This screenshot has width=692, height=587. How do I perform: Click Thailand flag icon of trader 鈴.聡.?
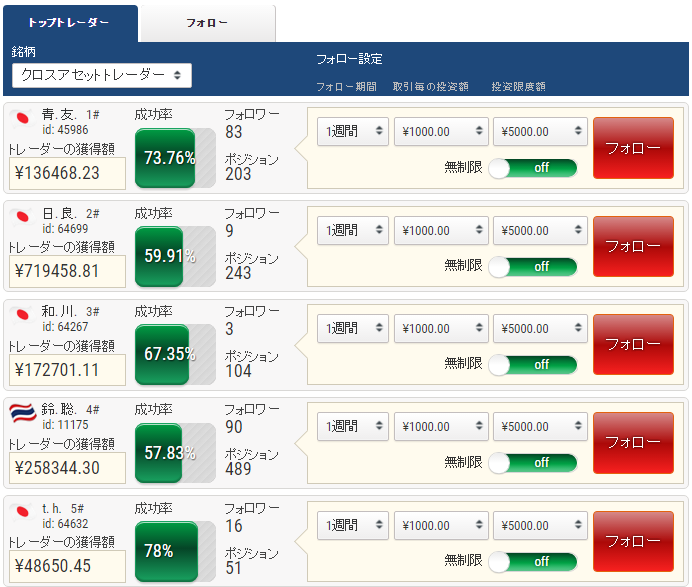[x=23, y=413]
